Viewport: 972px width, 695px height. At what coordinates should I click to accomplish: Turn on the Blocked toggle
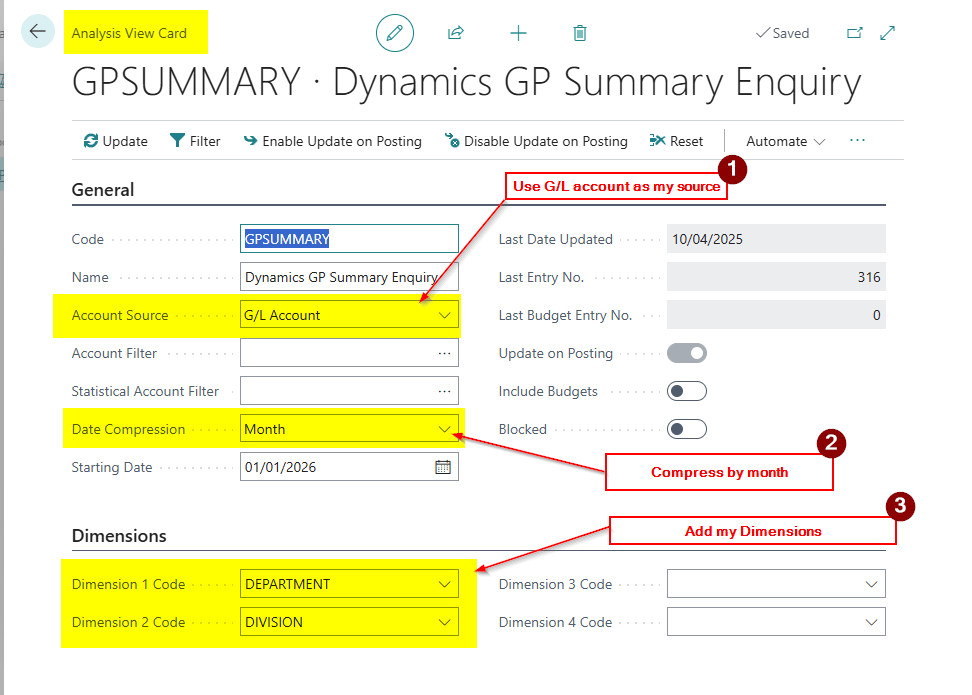pyautogui.click(x=687, y=429)
